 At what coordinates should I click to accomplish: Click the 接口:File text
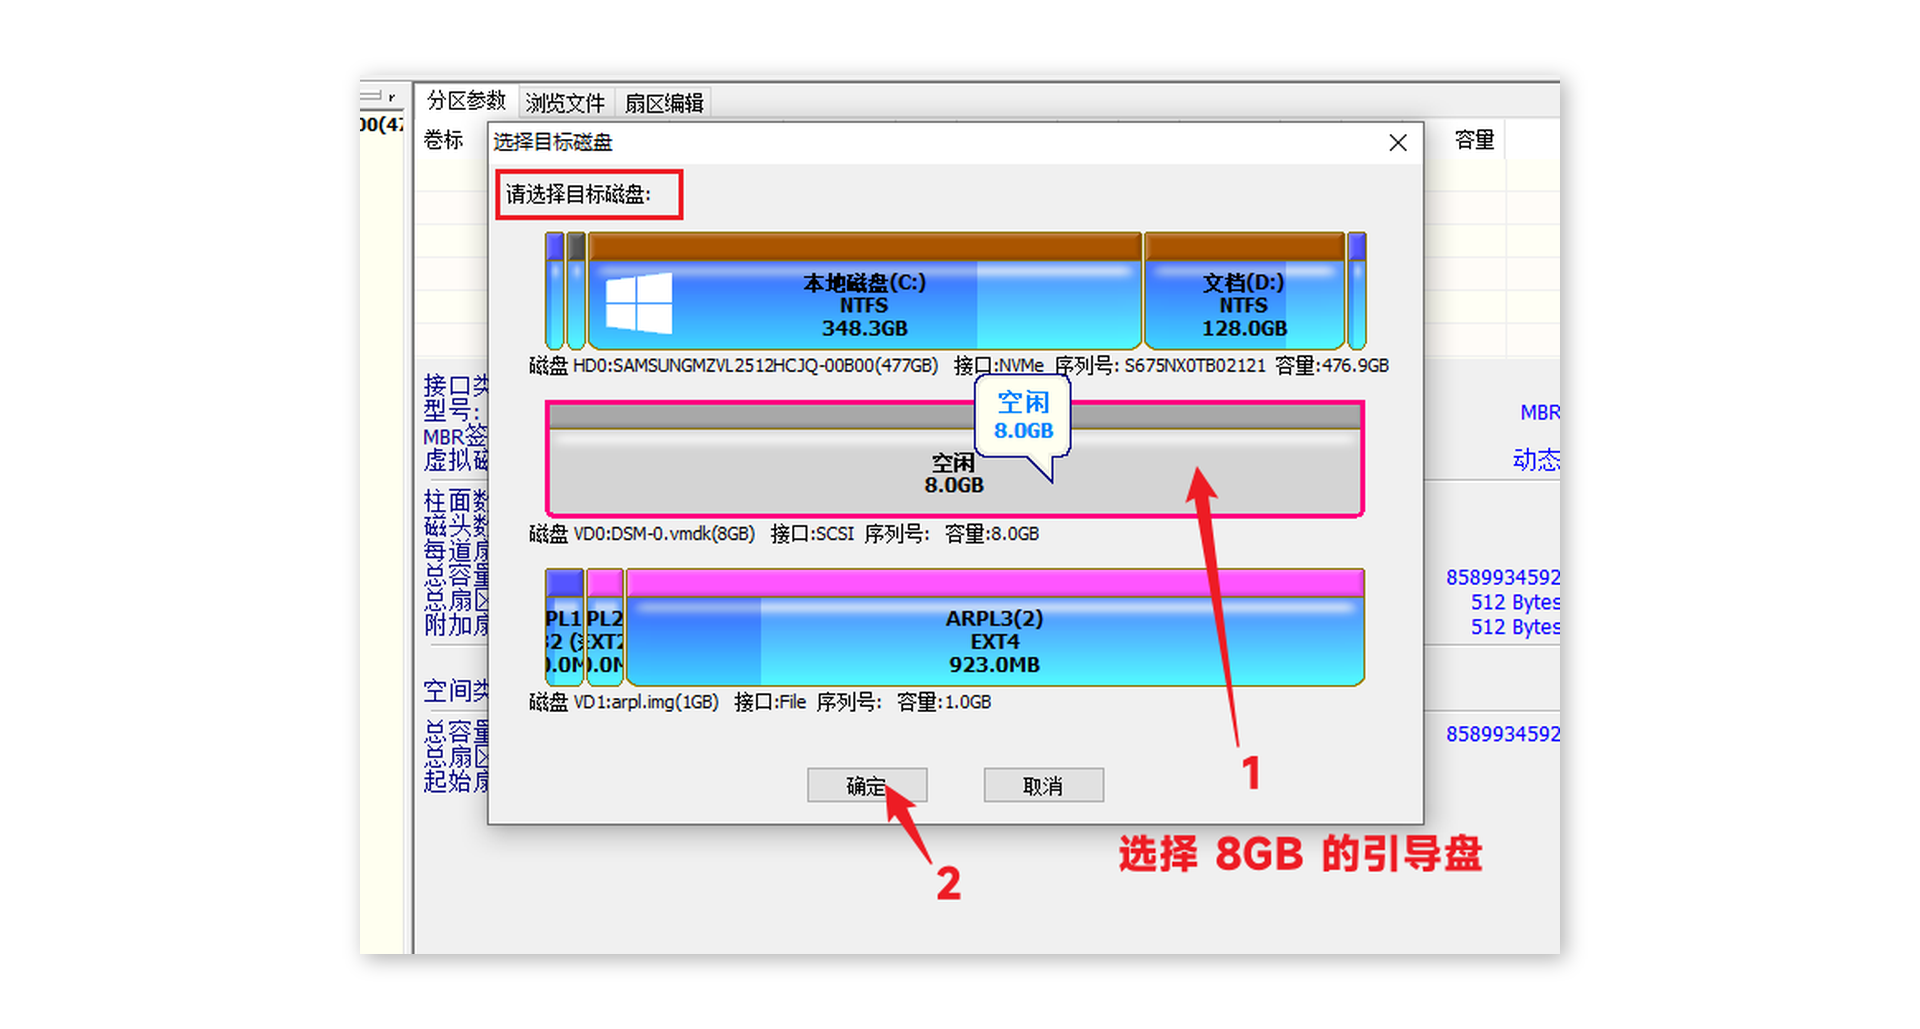[770, 702]
